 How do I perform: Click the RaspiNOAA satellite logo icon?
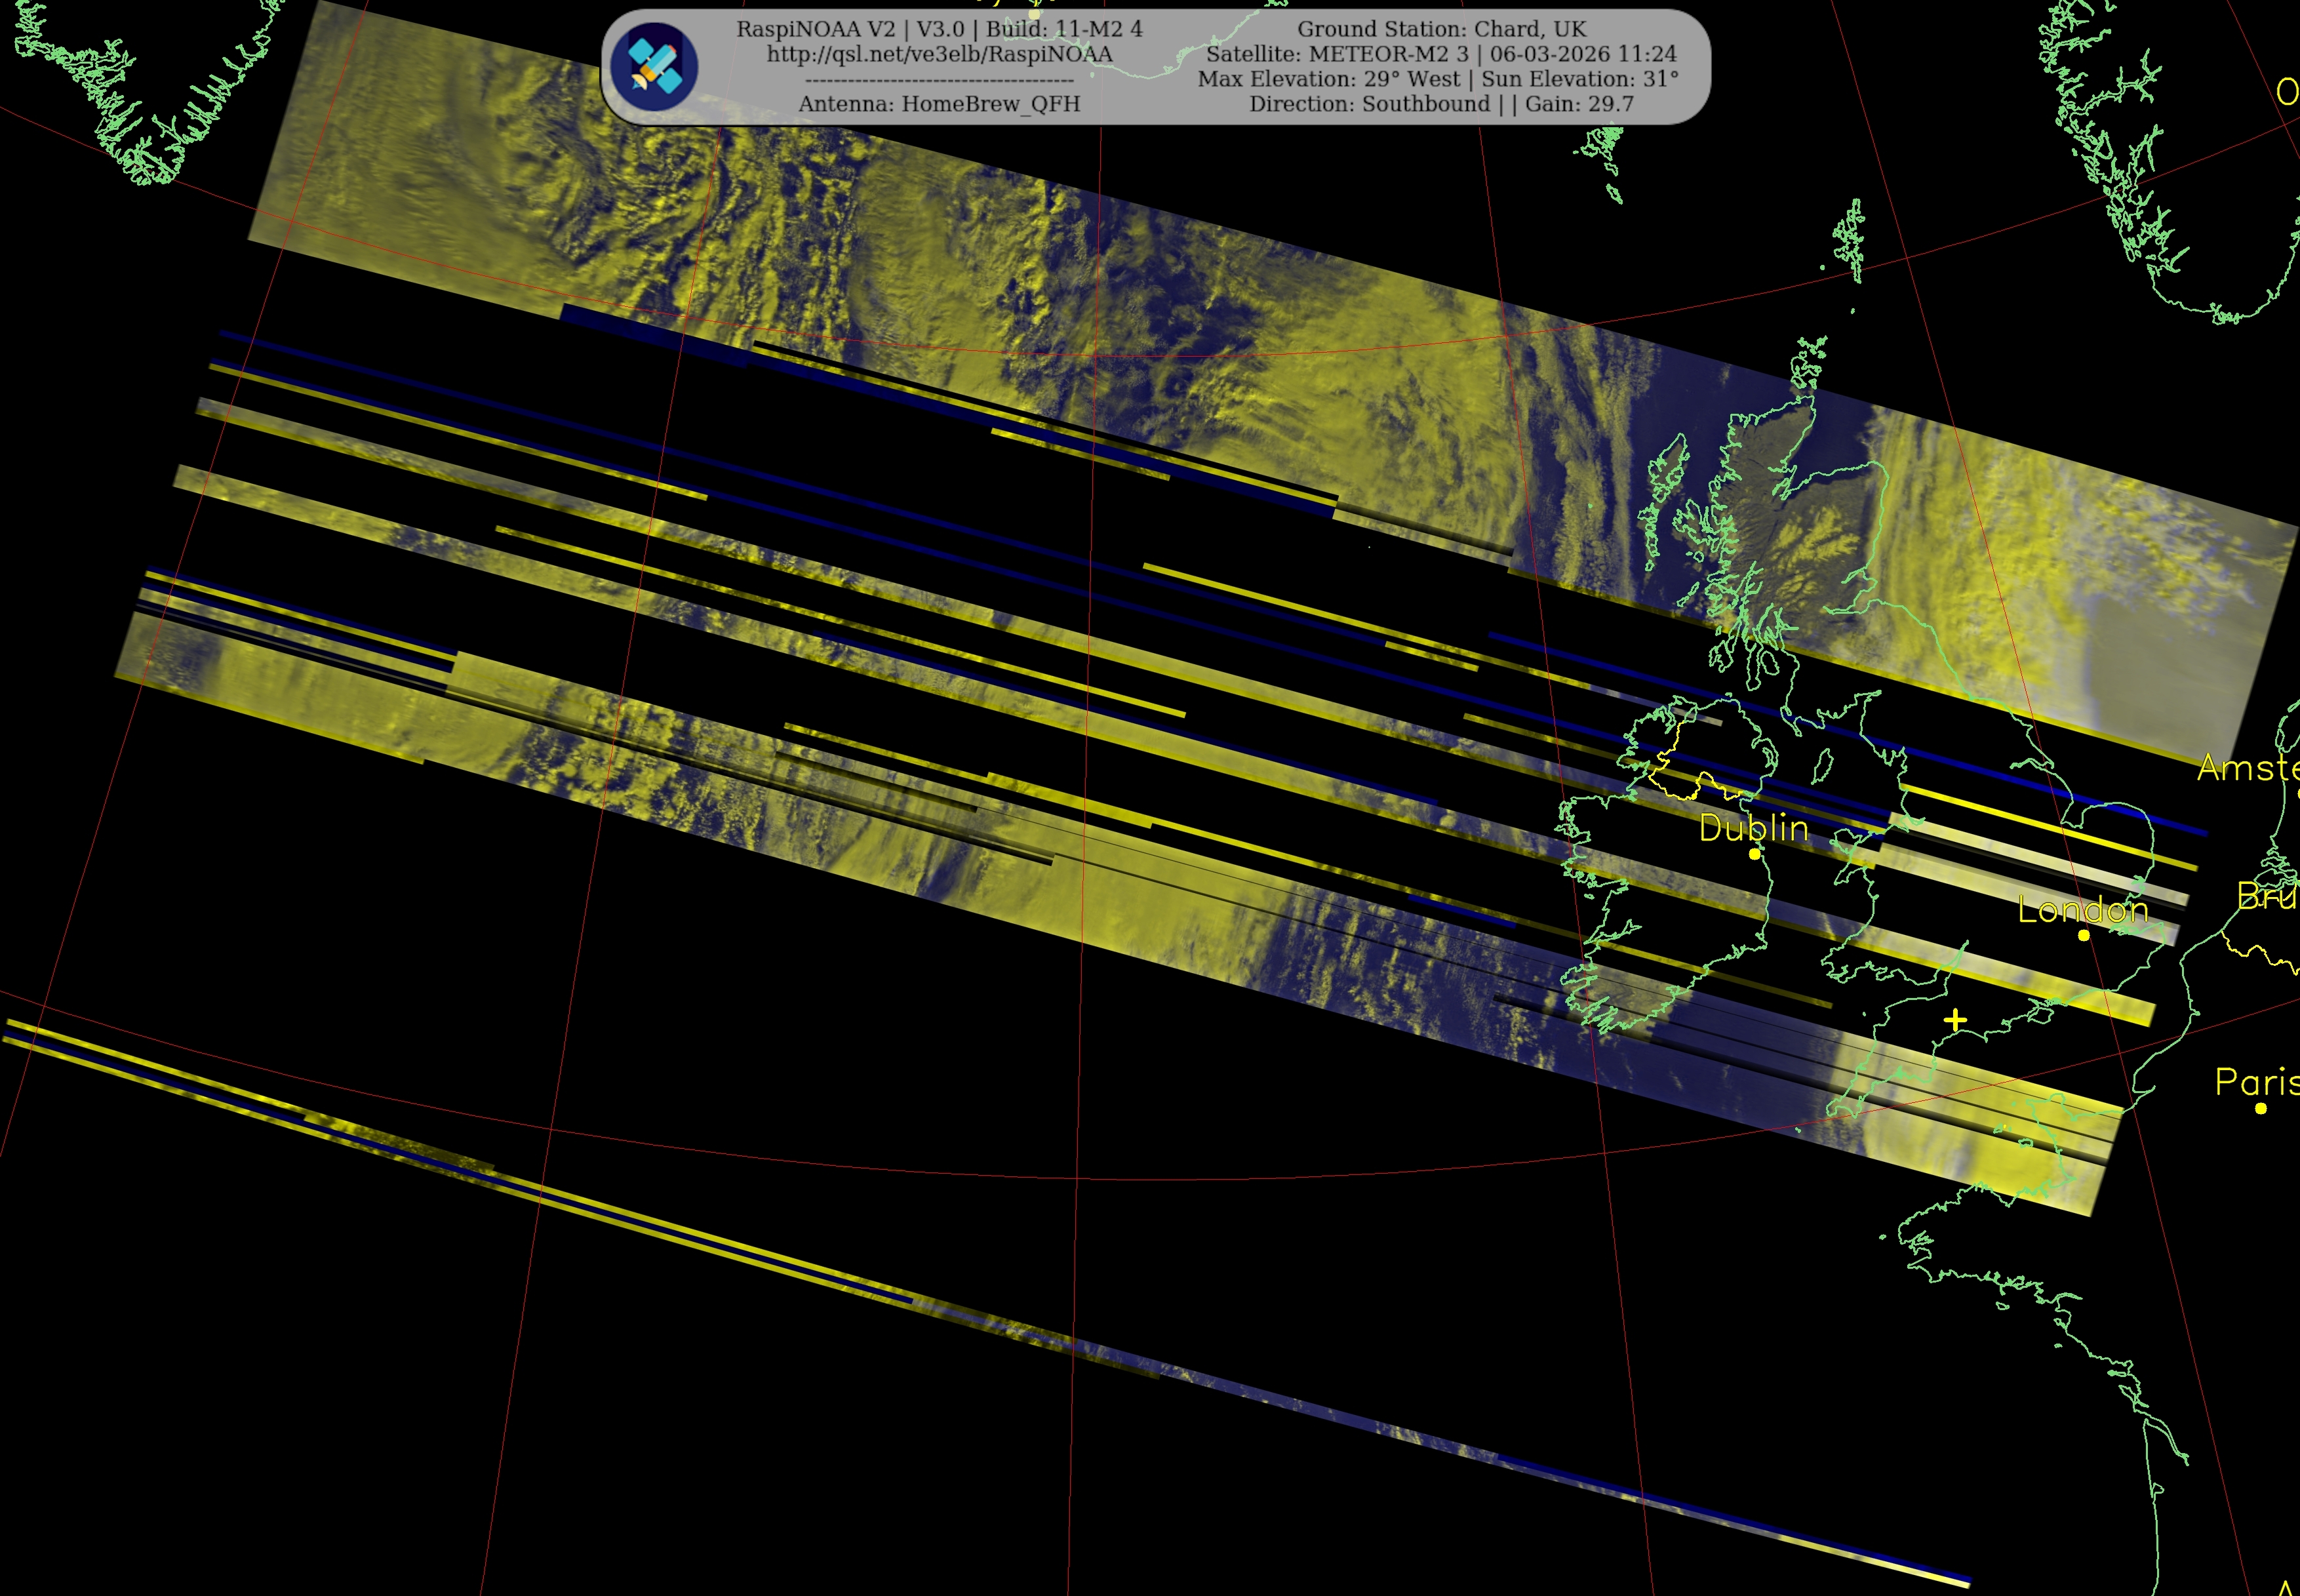coord(654,66)
